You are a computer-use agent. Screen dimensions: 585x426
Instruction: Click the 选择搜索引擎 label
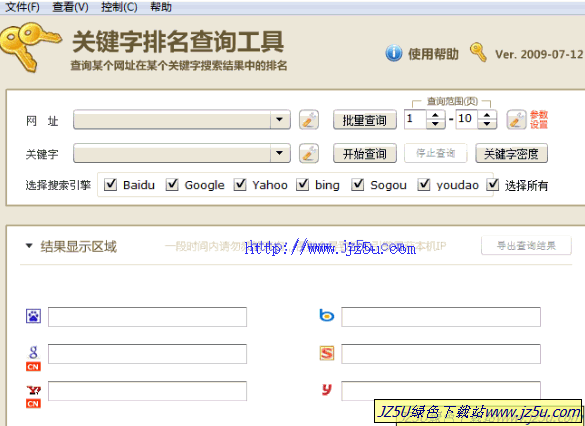point(58,185)
